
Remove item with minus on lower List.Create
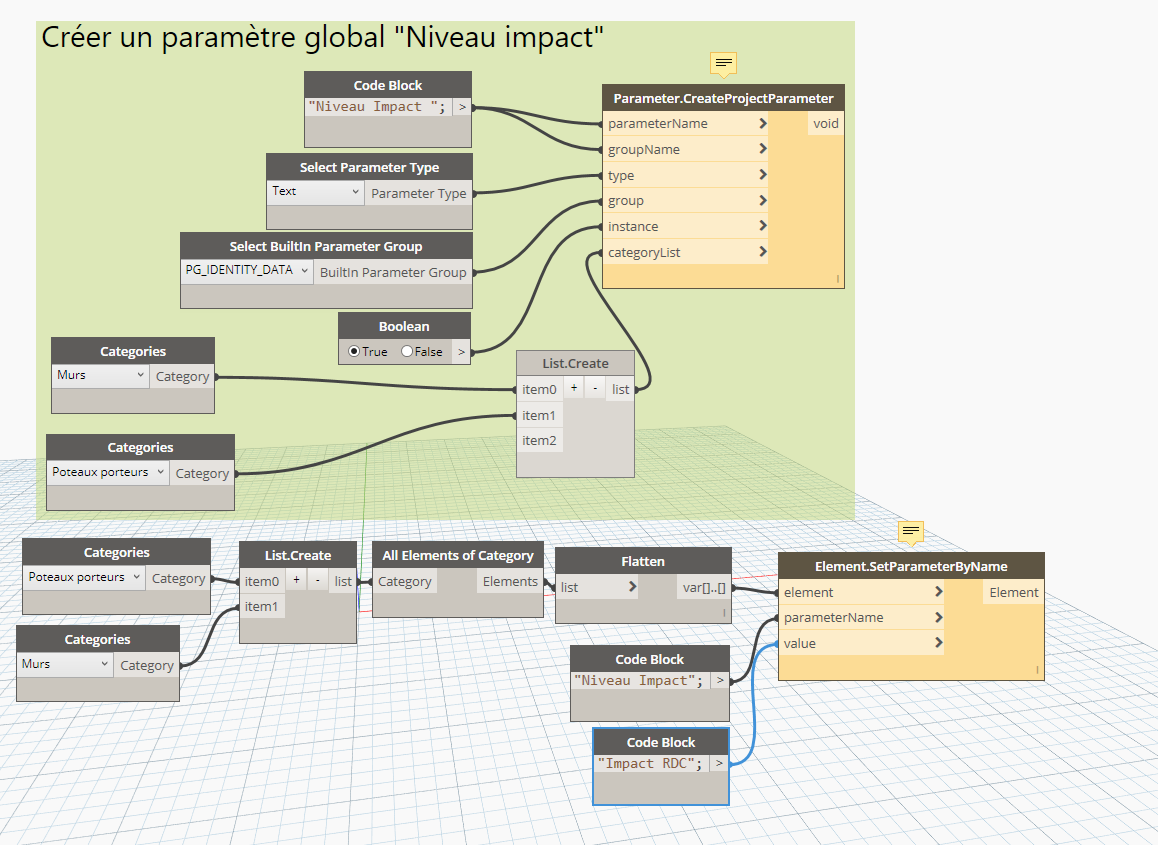[317, 581]
